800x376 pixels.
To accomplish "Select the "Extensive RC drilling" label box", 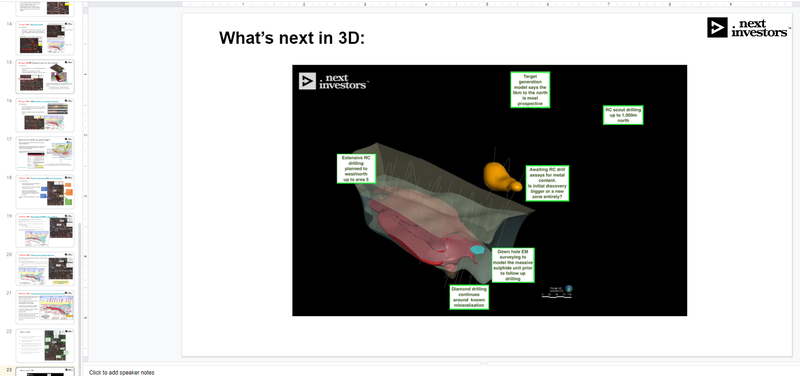I will tap(356, 168).
